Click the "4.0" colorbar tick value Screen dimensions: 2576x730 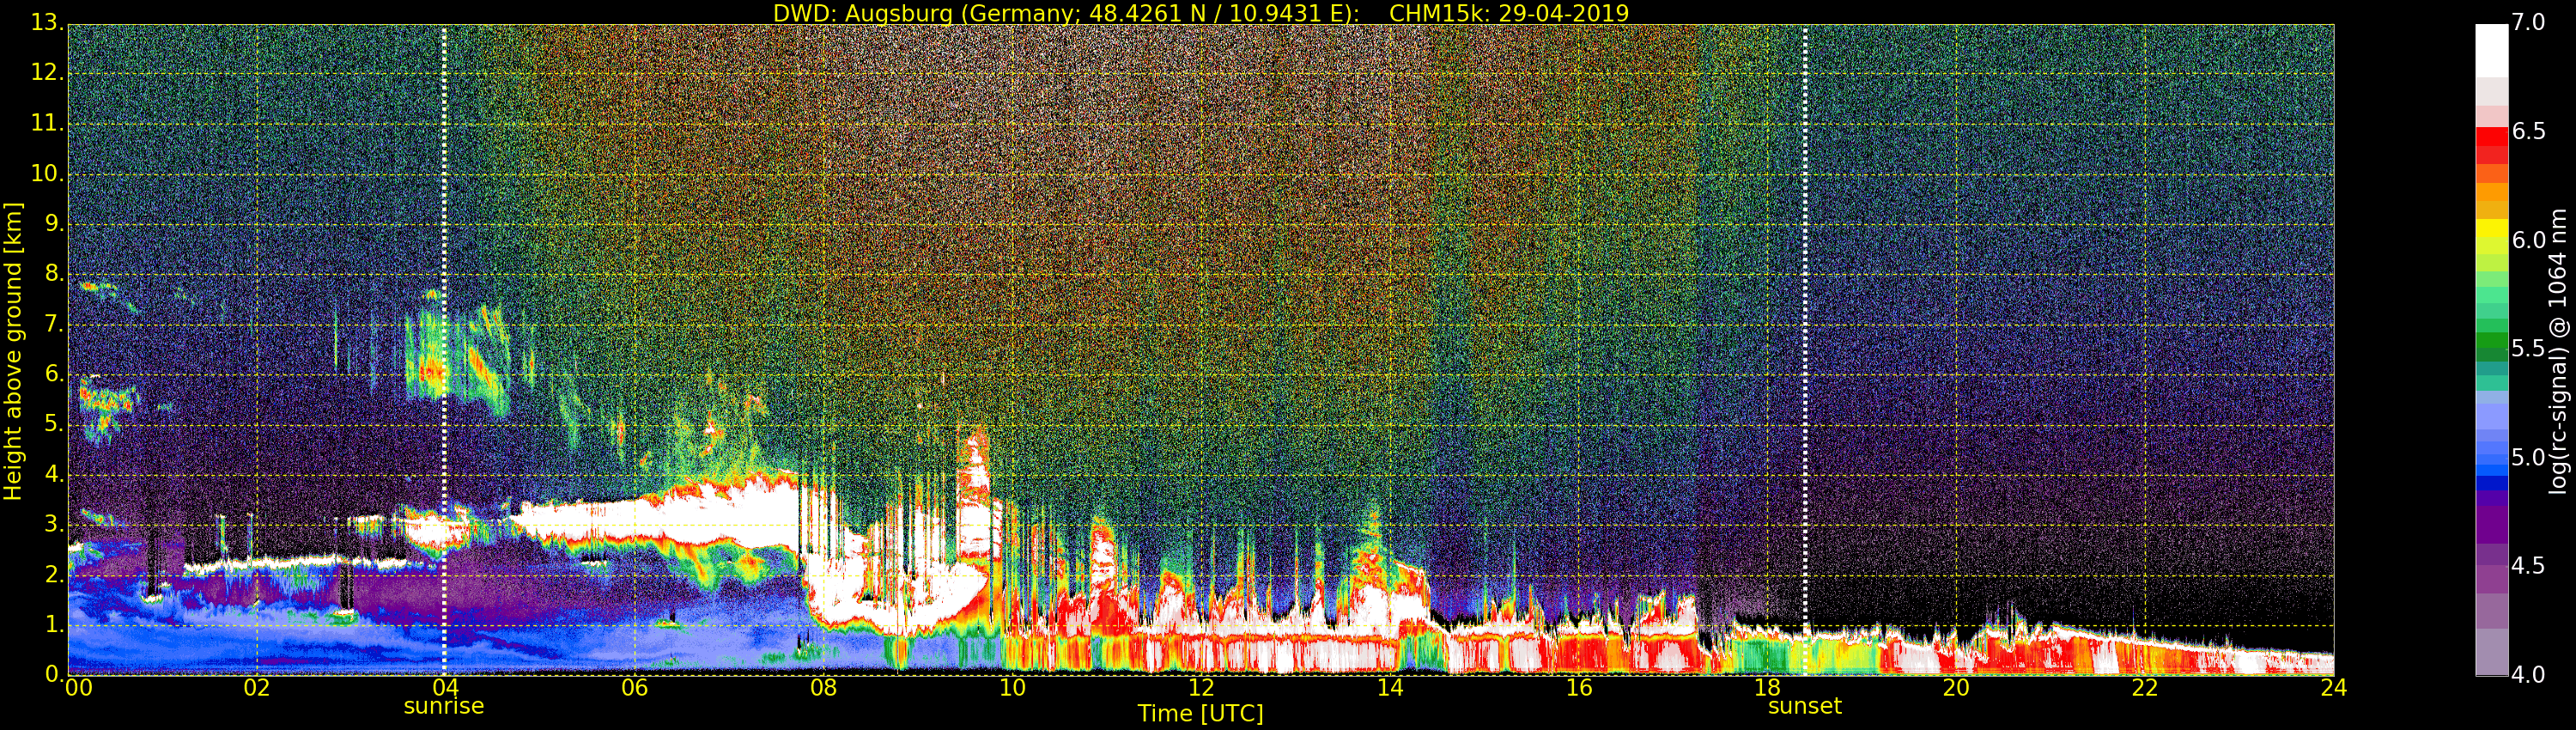pos(2528,675)
